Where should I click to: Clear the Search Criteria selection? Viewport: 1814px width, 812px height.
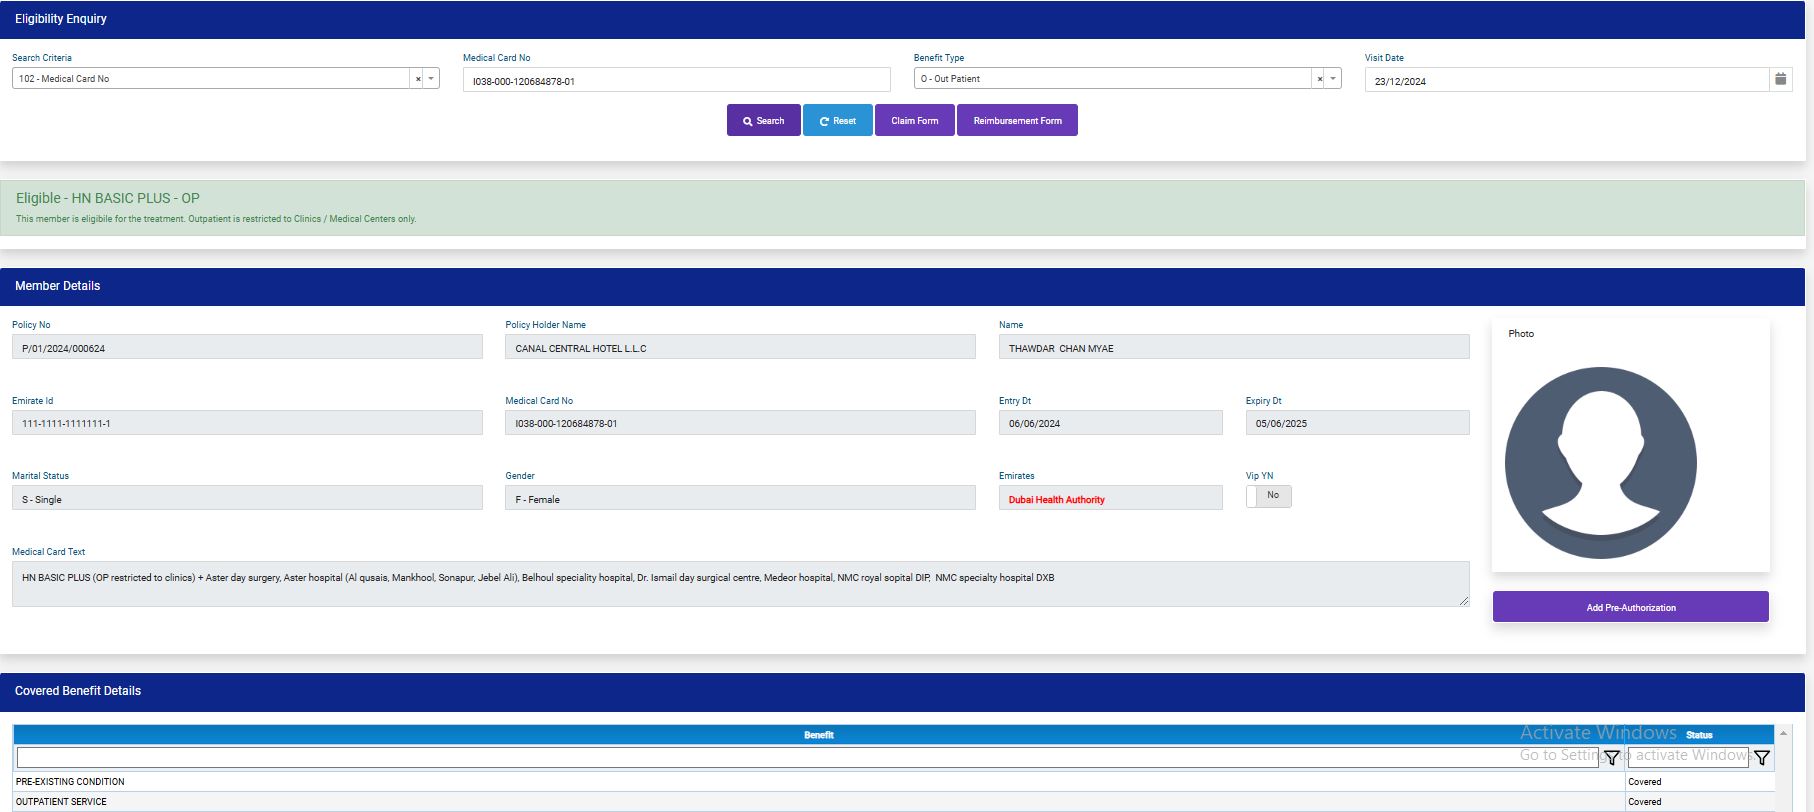tap(418, 79)
